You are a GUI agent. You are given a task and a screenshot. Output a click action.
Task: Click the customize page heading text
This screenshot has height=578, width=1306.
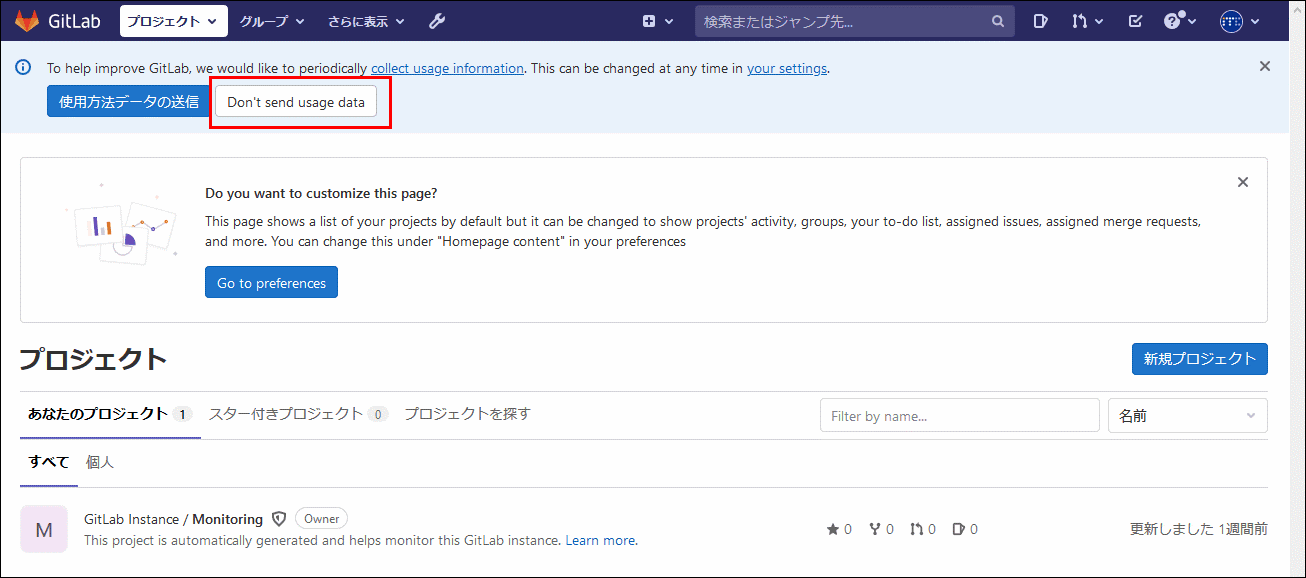pyautogui.click(x=321, y=193)
